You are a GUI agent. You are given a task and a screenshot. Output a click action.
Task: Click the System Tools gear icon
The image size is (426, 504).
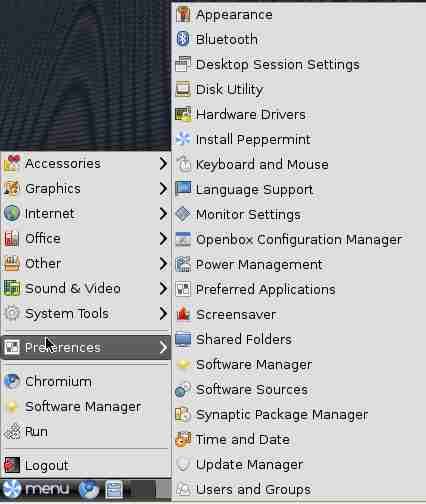tap(12, 313)
